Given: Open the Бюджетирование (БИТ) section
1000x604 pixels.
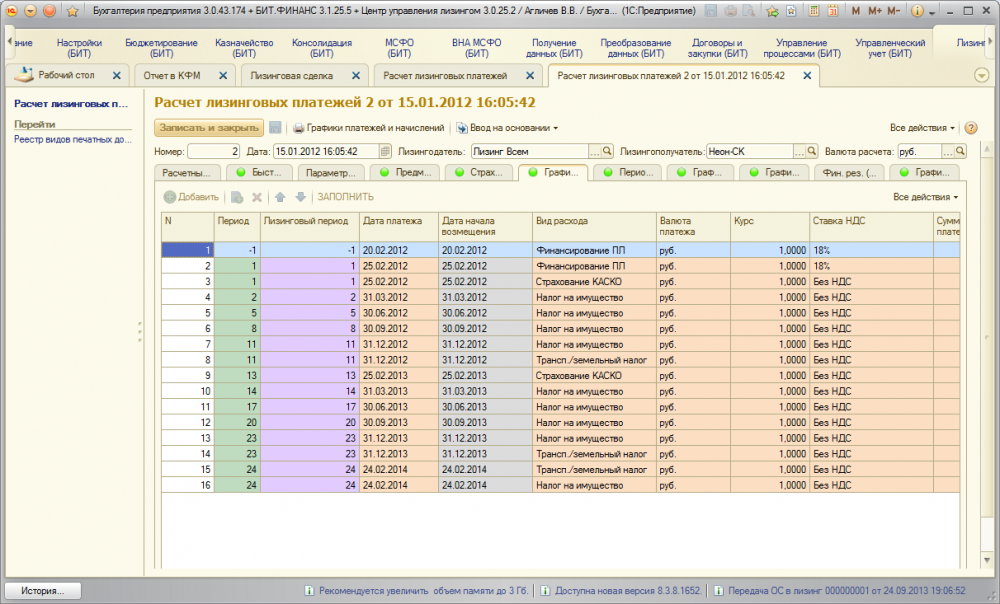Looking at the screenshot, I should pyautogui.click(x=161, y=48).
